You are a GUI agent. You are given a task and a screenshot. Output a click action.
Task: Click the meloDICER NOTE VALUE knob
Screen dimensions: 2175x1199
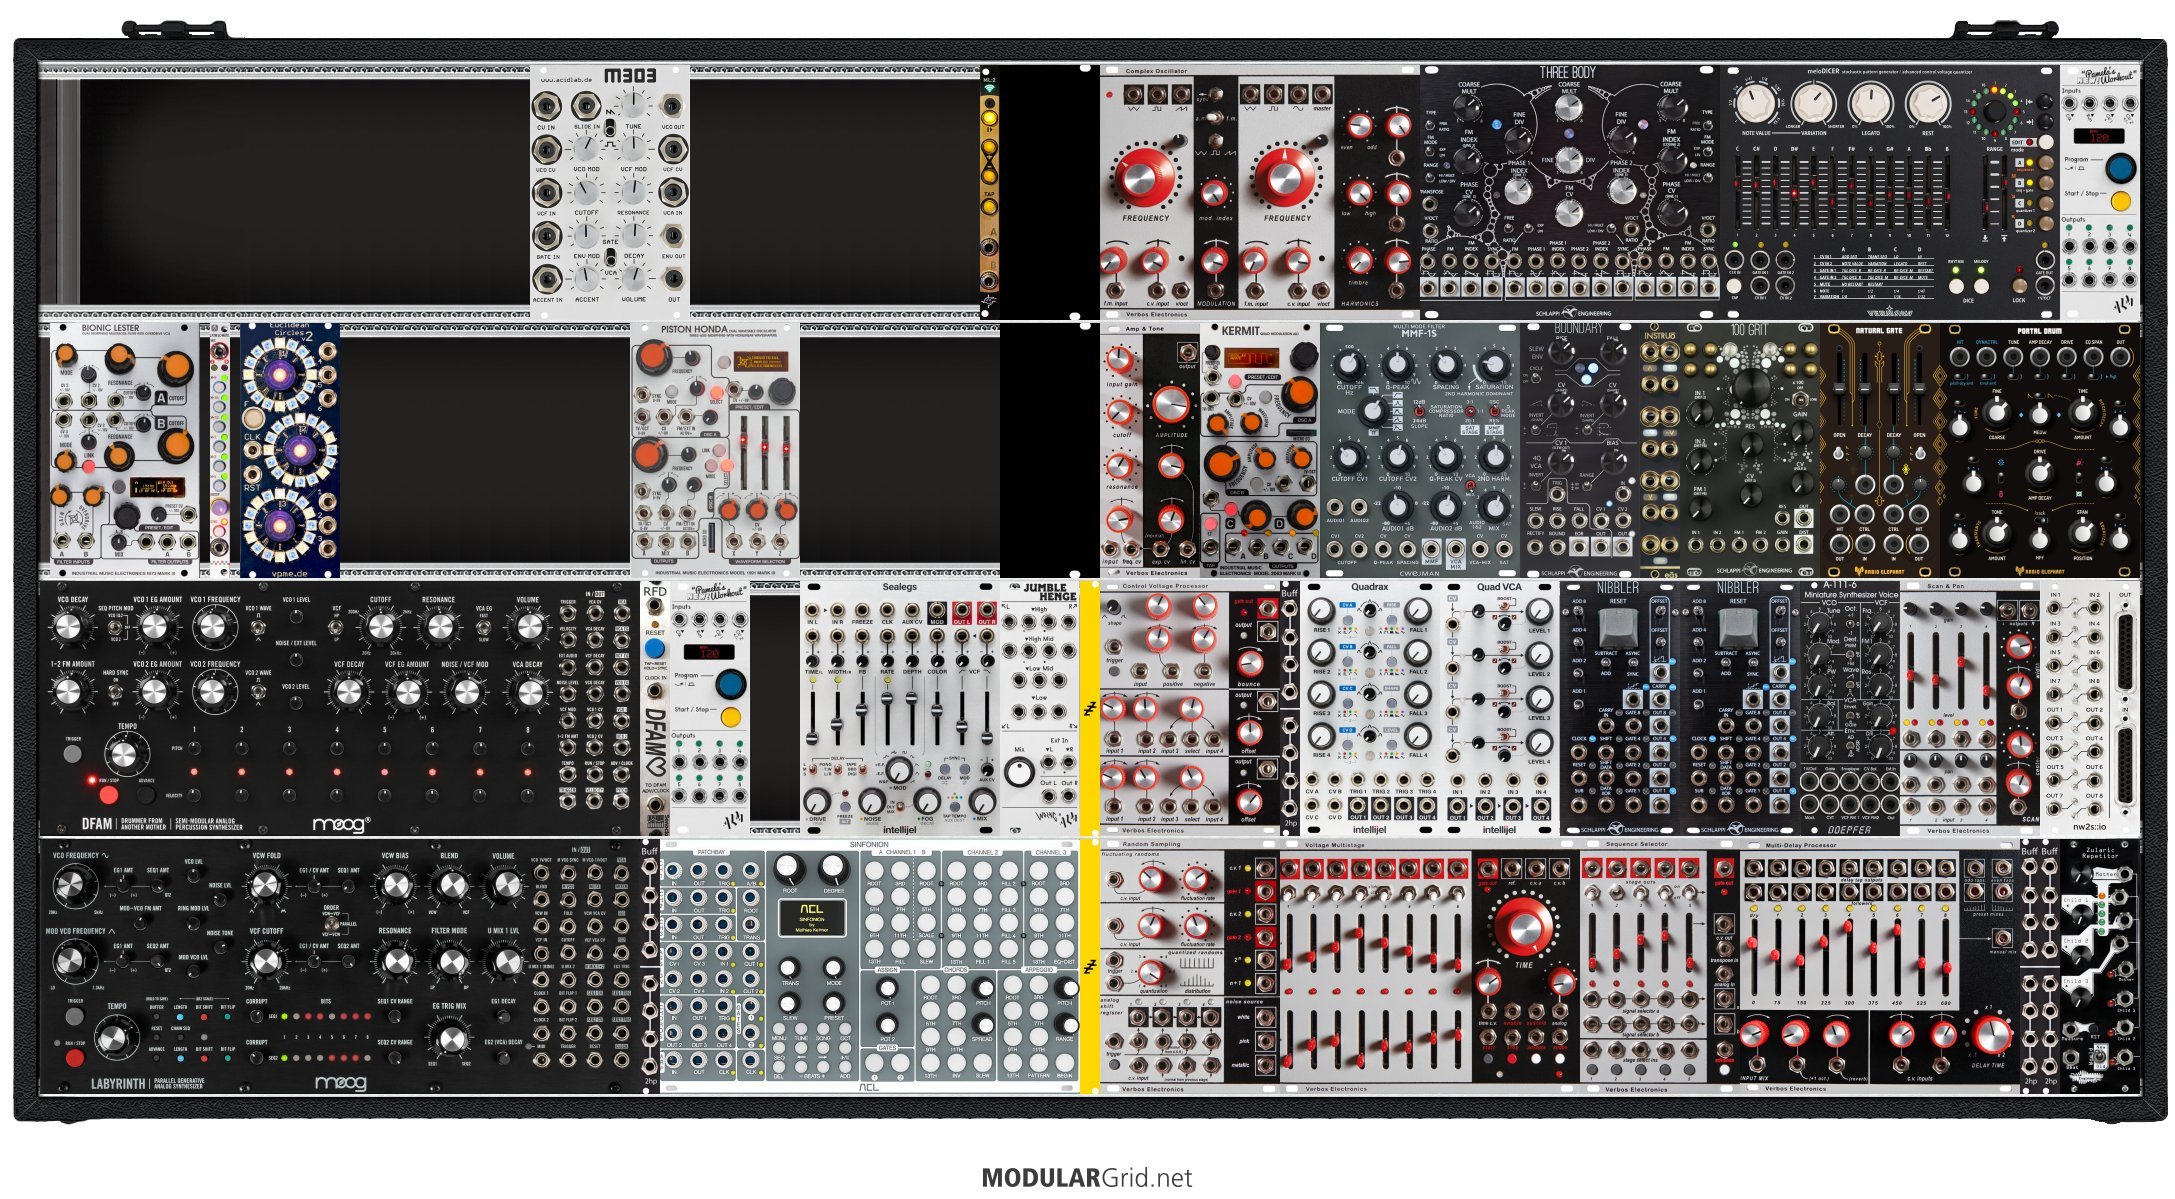tap(1755, 104)
